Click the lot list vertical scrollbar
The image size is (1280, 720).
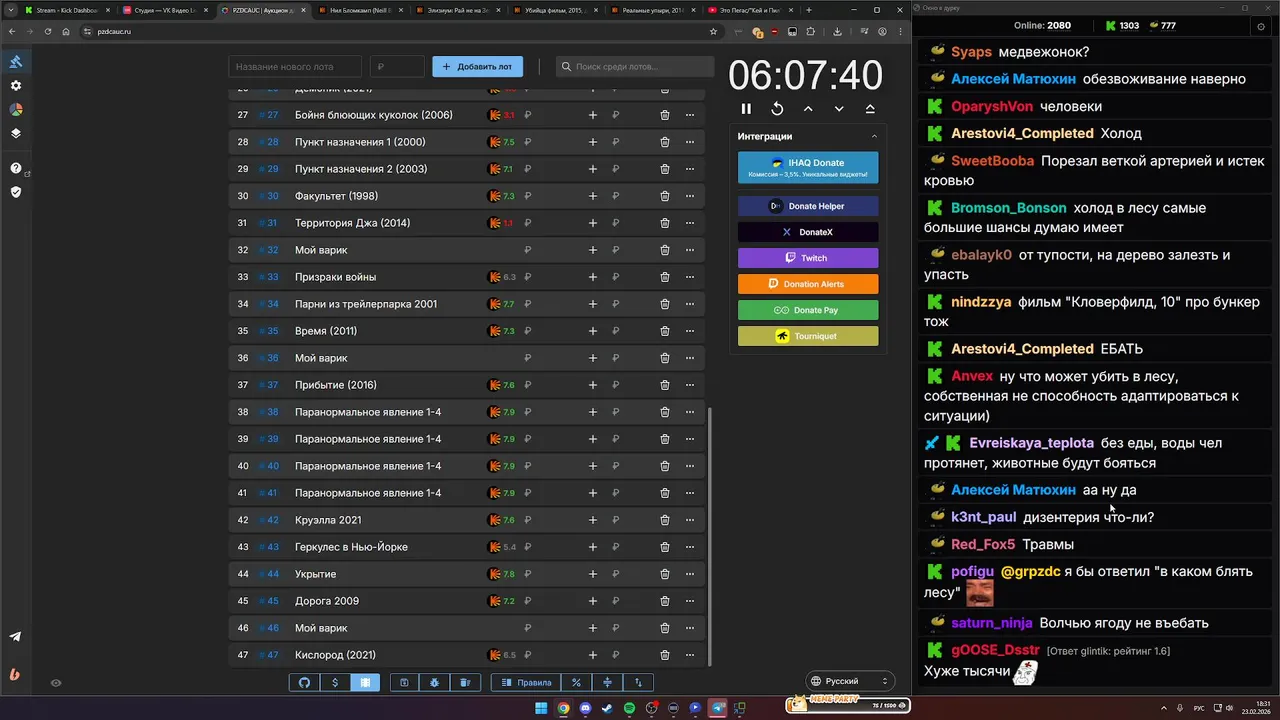tap(709, 537)
